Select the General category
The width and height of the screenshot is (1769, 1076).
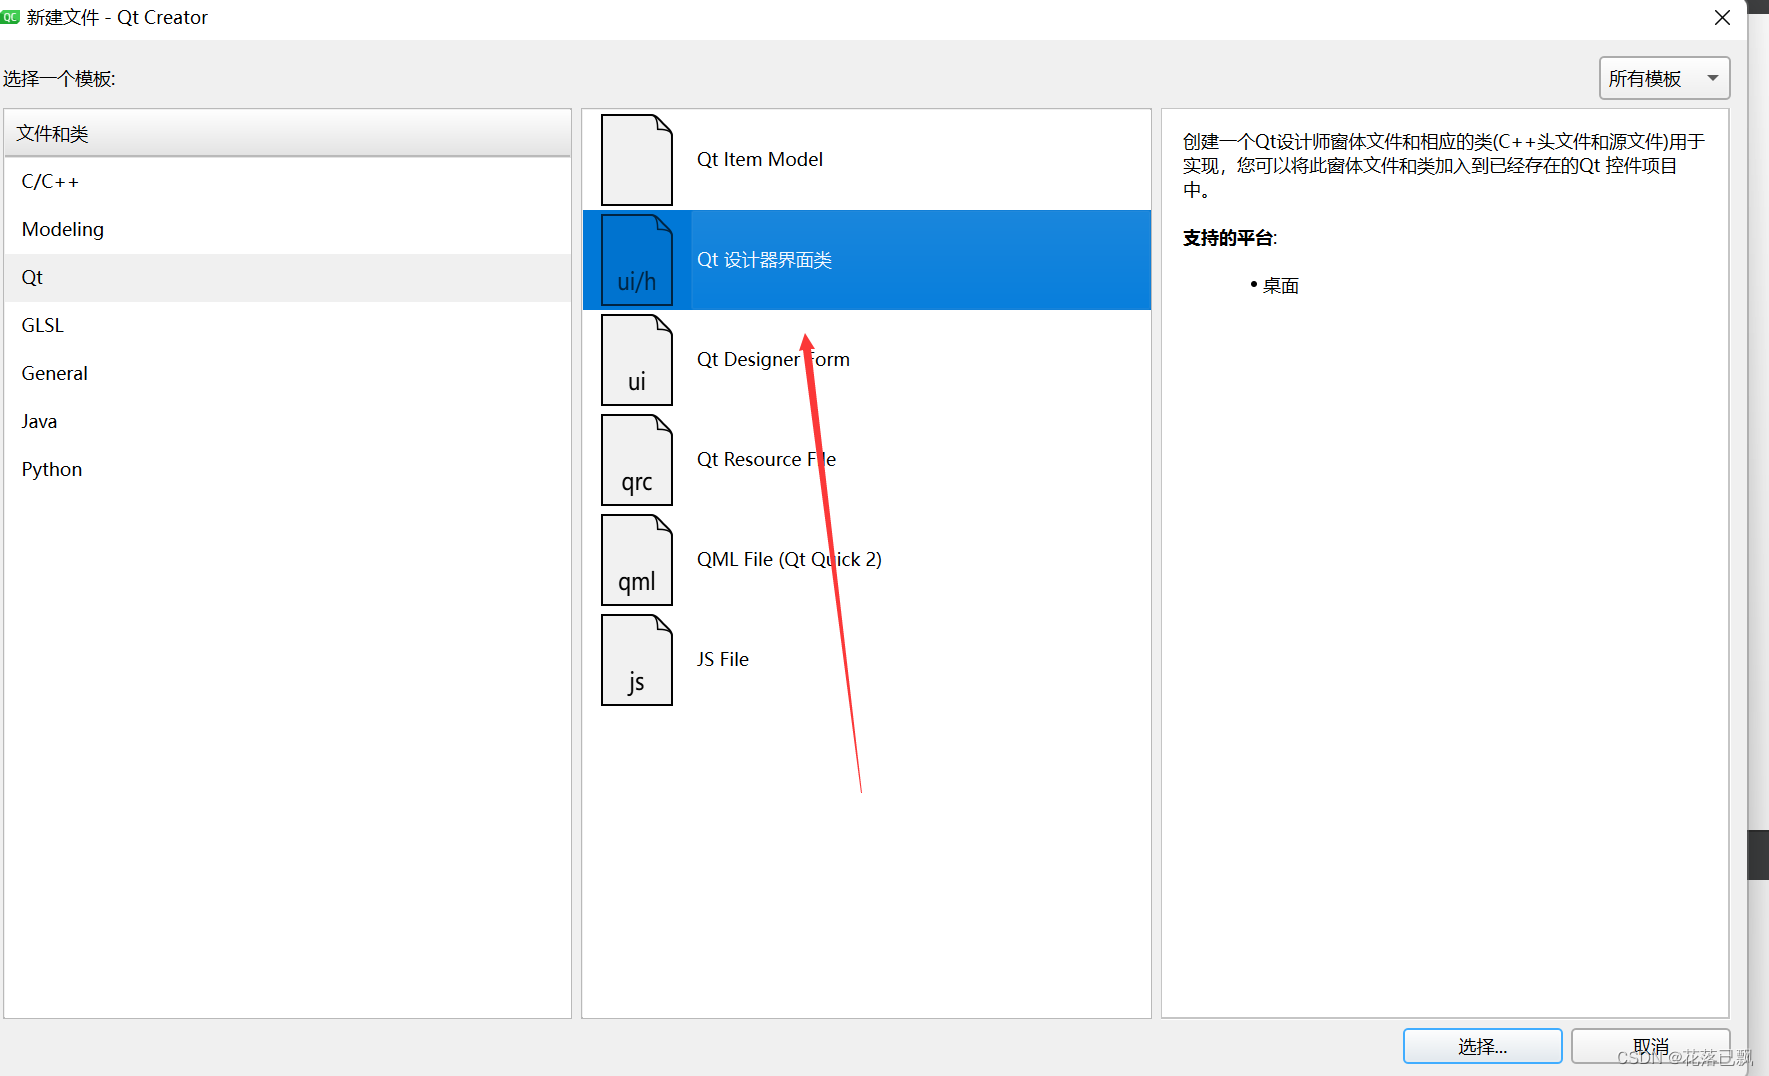point(288,374)
